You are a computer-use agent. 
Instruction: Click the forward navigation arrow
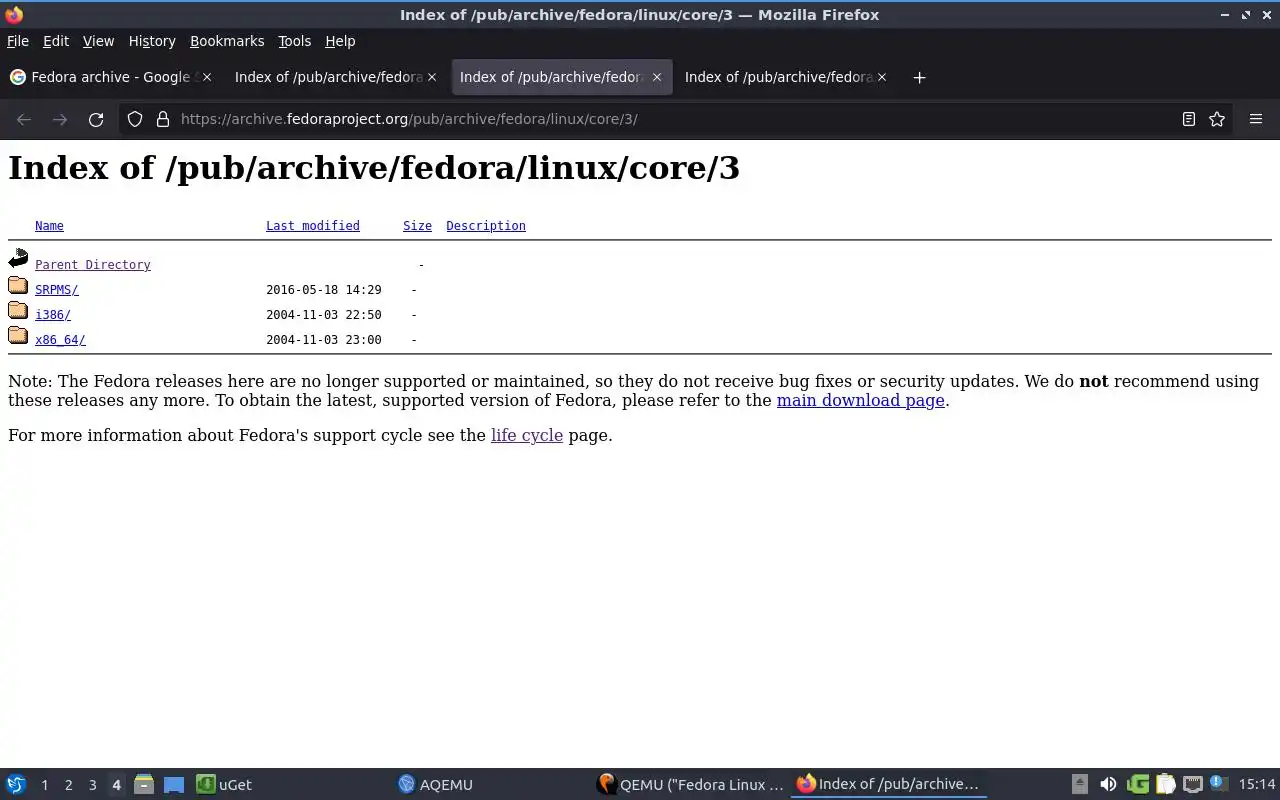(x=60, y=119)
